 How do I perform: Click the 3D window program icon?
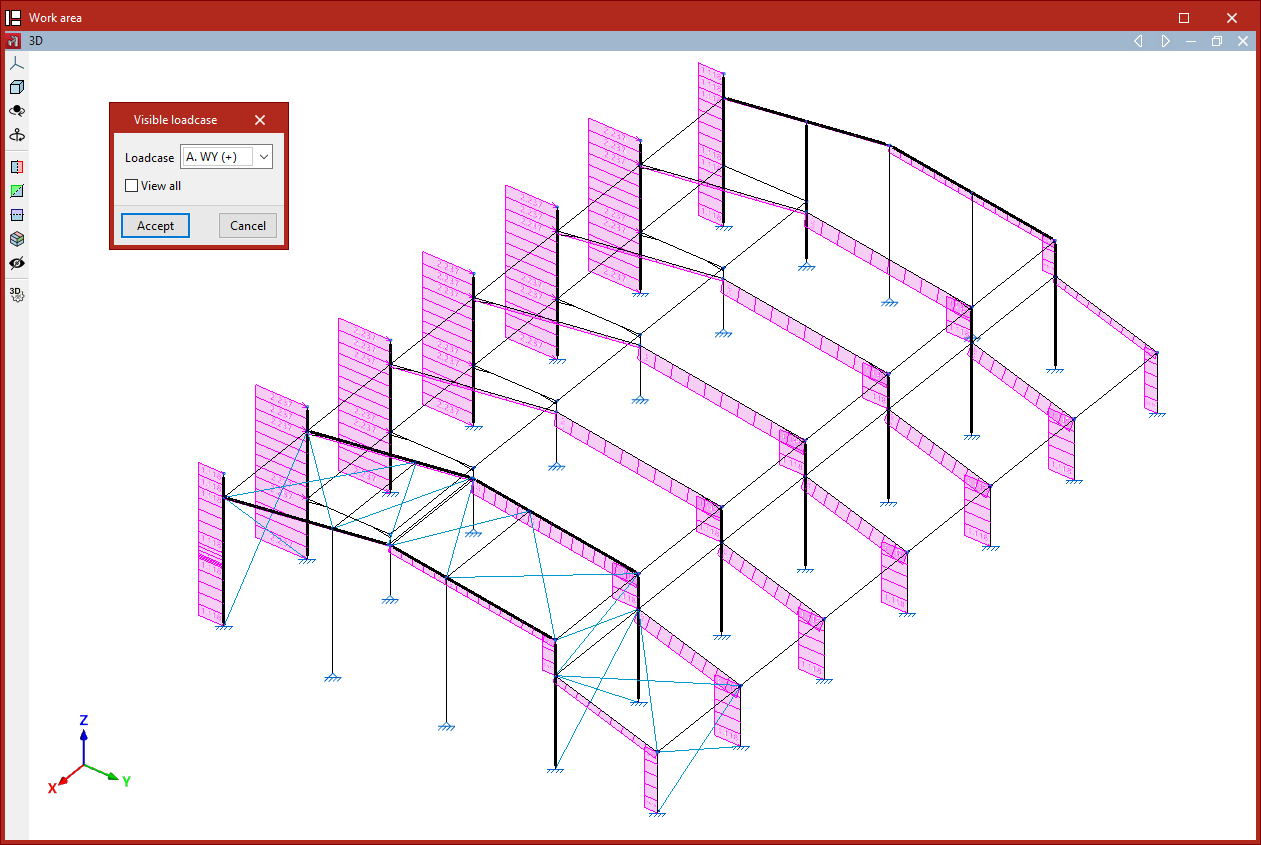[x=14, y=41]
